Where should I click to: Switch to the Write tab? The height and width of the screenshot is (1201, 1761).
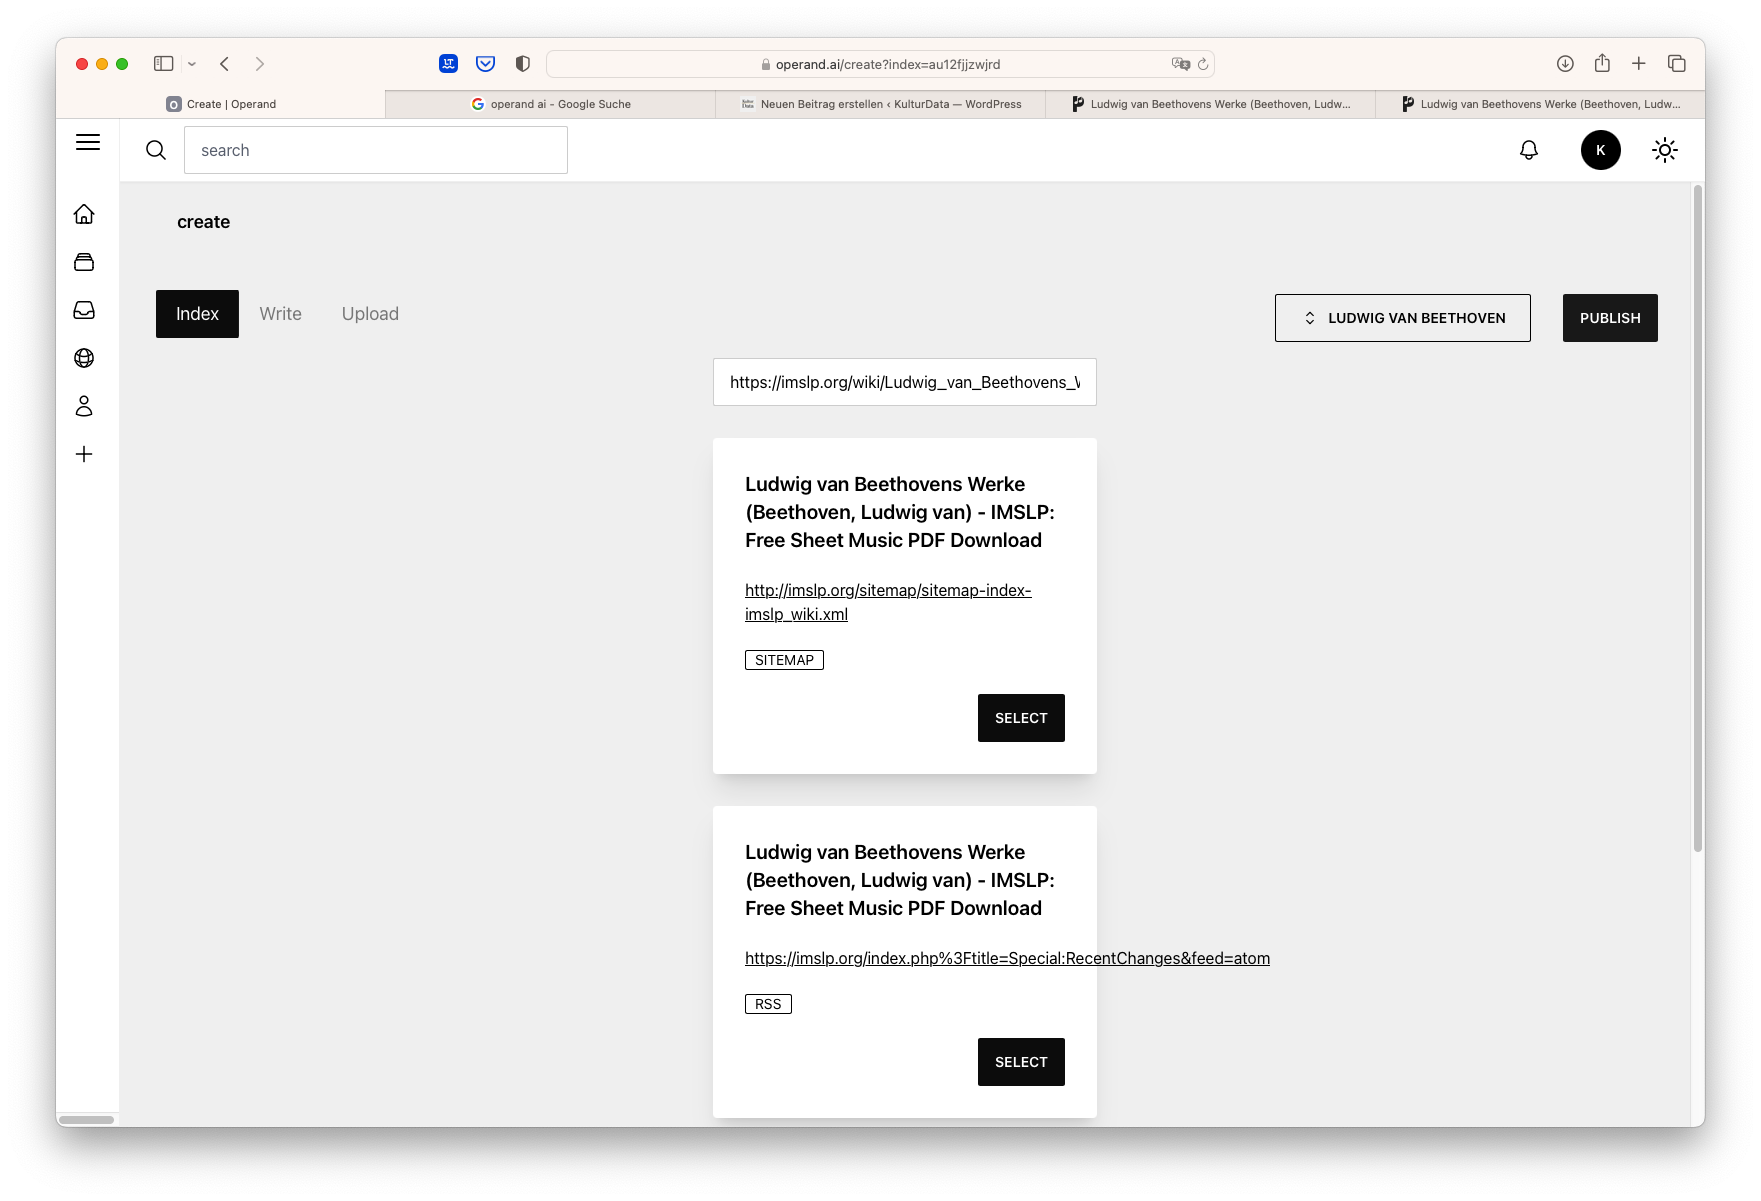tap(280, 313)
